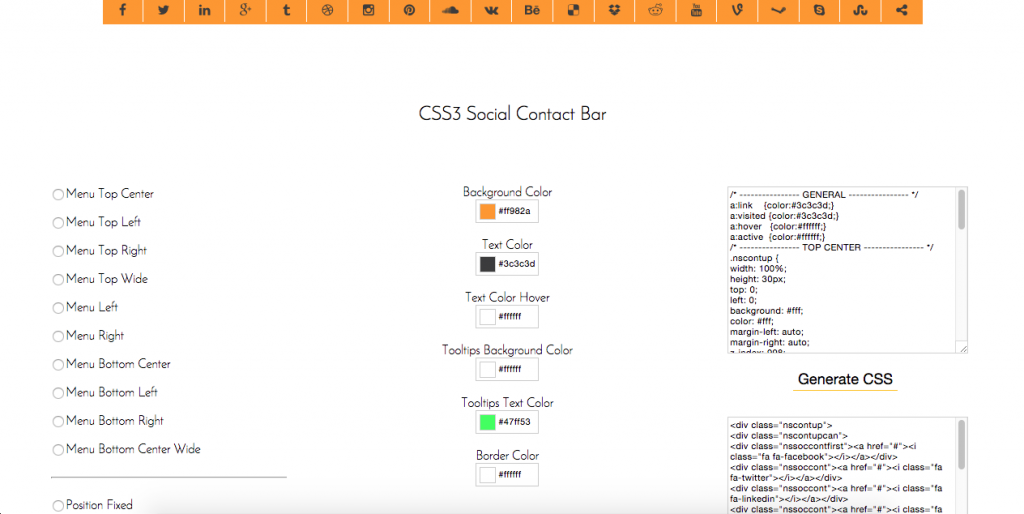Click the share icon at bar end
This screenshot has height=514, width=1024.
(901, 10)
